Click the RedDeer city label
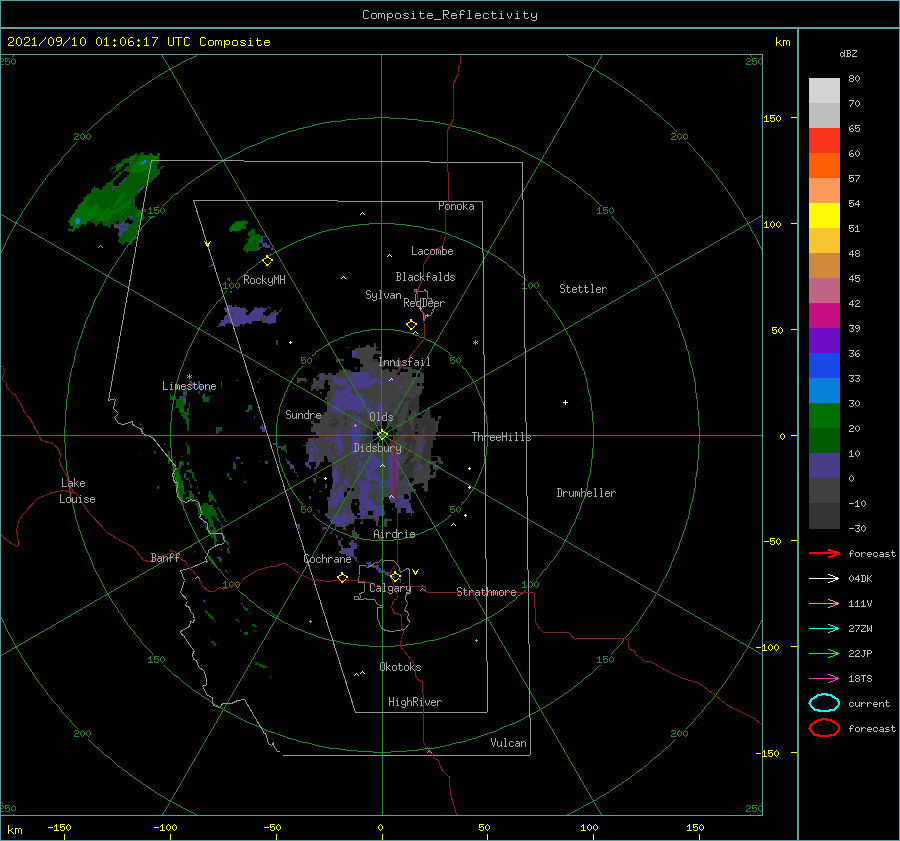This screenshot has width=900, height=841. pos(424,303)
